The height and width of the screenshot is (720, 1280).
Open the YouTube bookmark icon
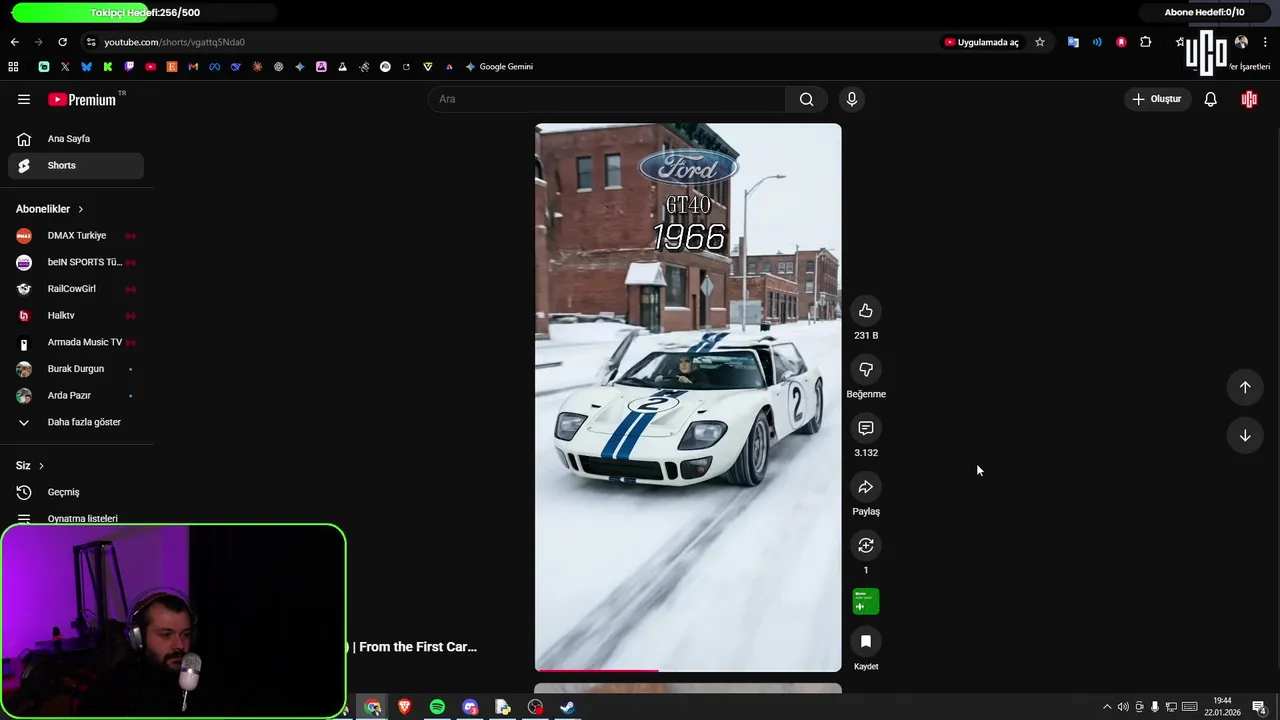(x=151, y=67)
